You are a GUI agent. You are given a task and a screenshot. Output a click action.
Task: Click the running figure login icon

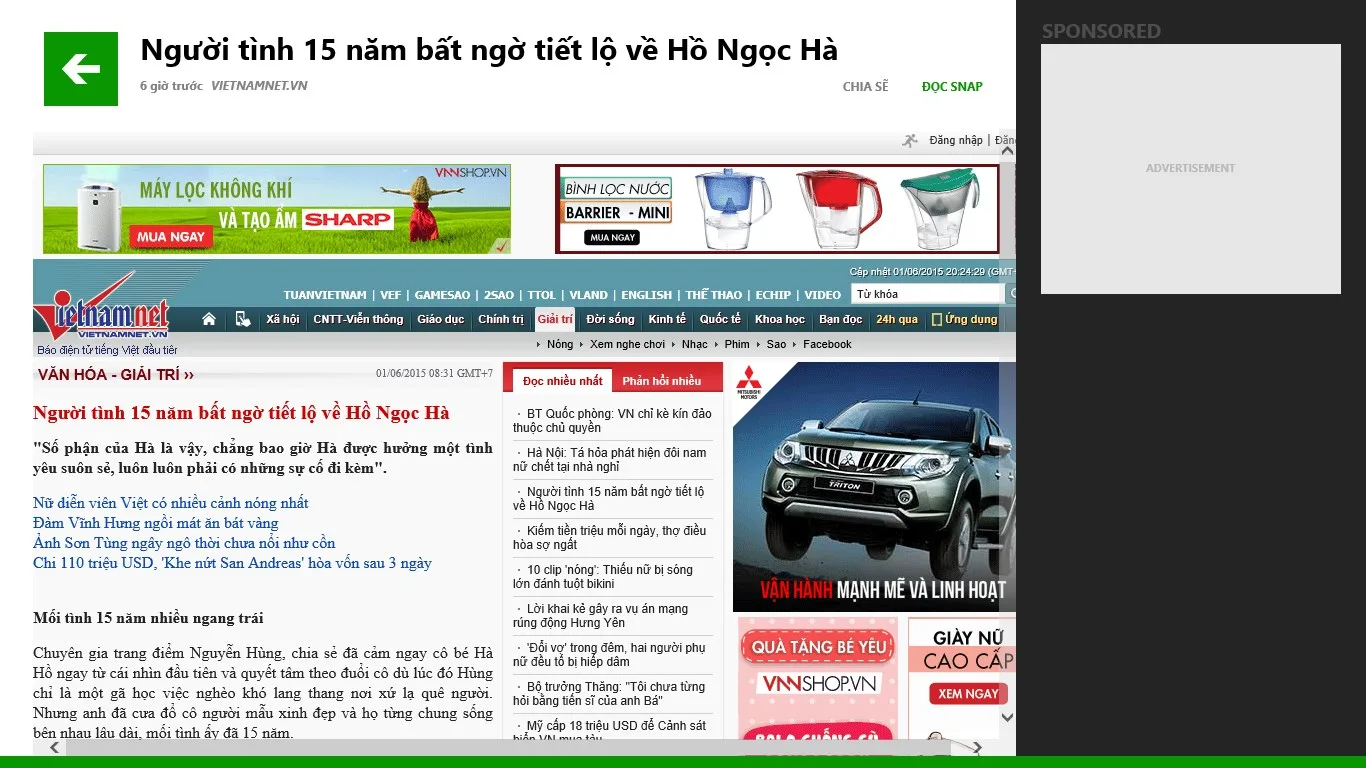click(910, 140)
